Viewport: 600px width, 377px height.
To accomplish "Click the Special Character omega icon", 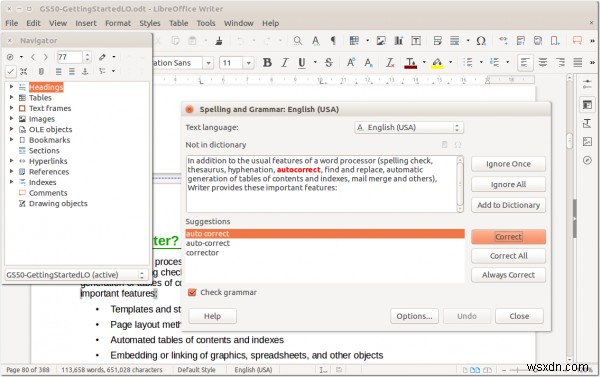I will coord(481,41).
